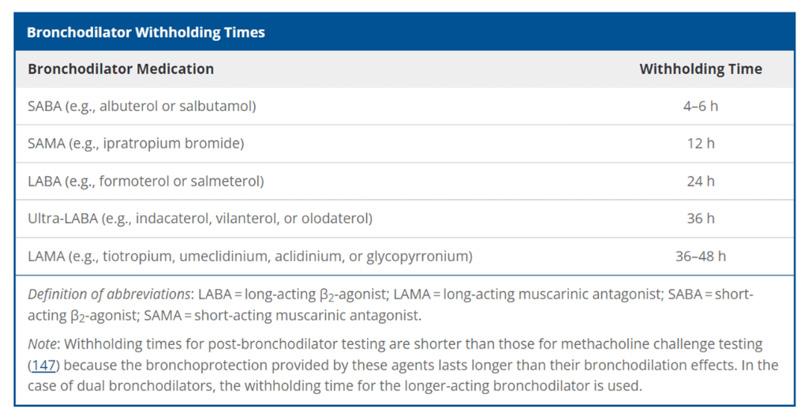810x419 pixels.
Task: Click the 12 h withholding value
Action: (x=700, y=143)
